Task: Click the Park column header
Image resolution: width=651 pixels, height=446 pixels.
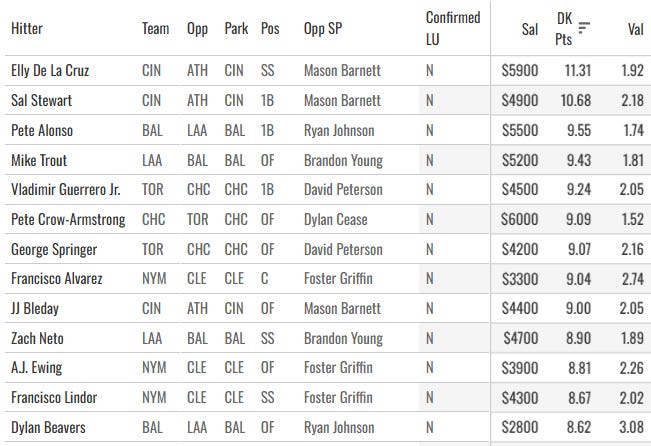Action: tap(236, 29)
